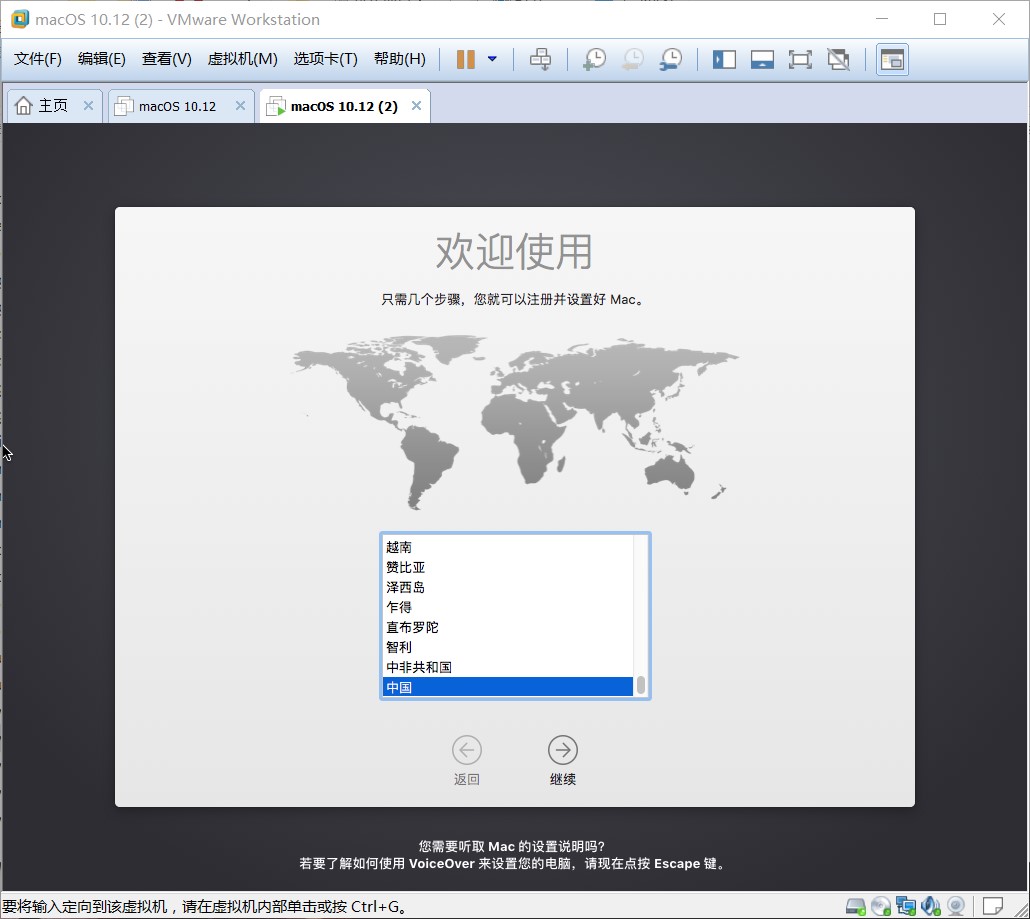Click the camera device status icon
The width and height of the screenshot is (1030, 919).
click(956, 907)
